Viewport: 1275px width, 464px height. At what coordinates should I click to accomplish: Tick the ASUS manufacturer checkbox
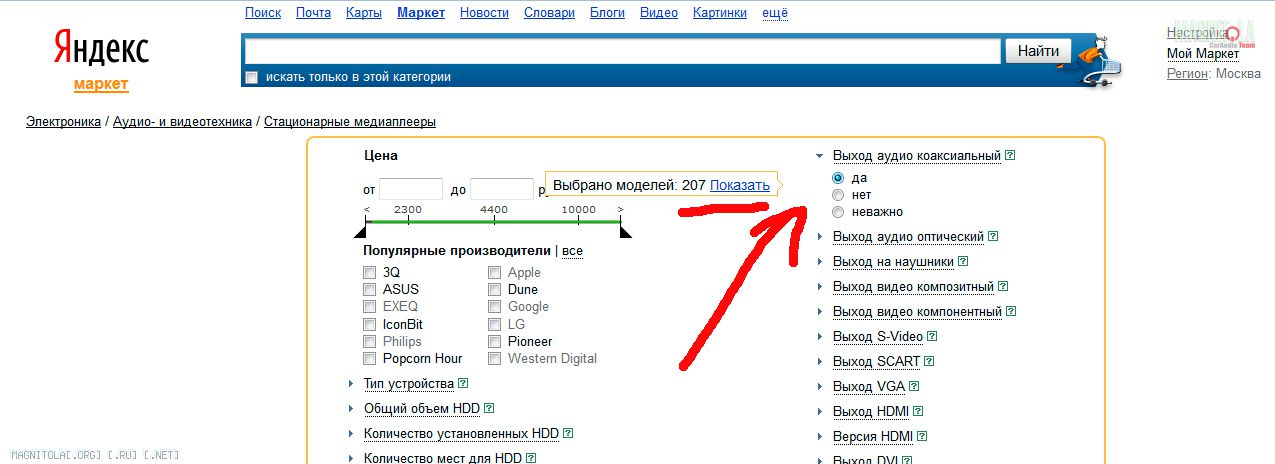coord(370,289)
